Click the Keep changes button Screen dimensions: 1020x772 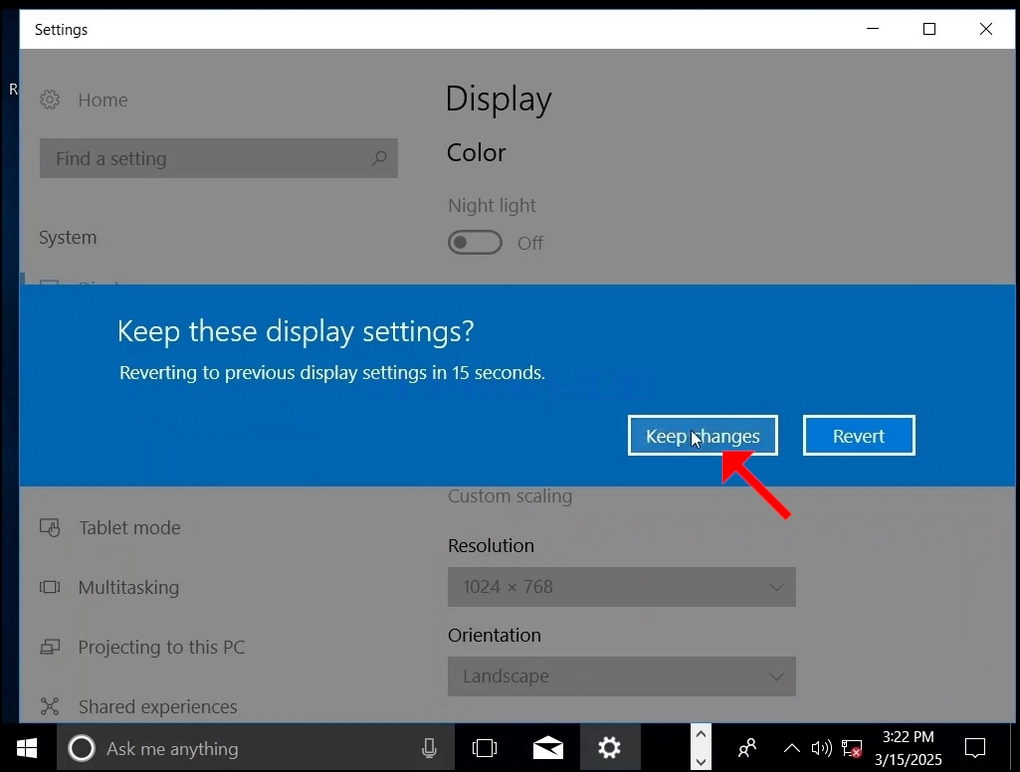point(703,435)
